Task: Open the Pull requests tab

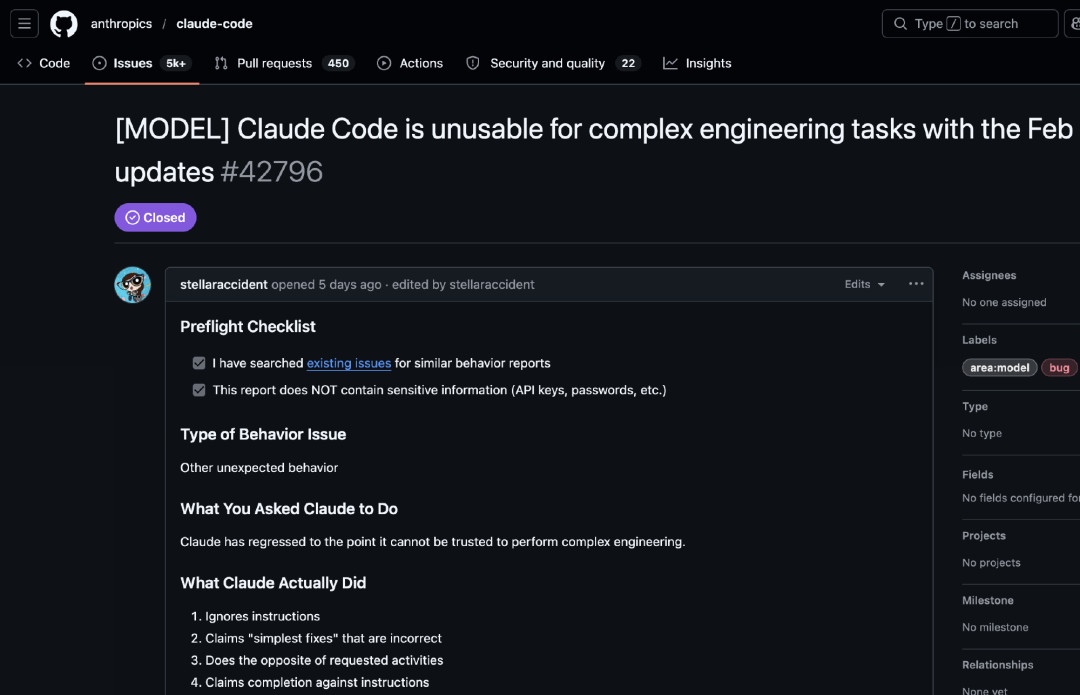Action: 284,63
